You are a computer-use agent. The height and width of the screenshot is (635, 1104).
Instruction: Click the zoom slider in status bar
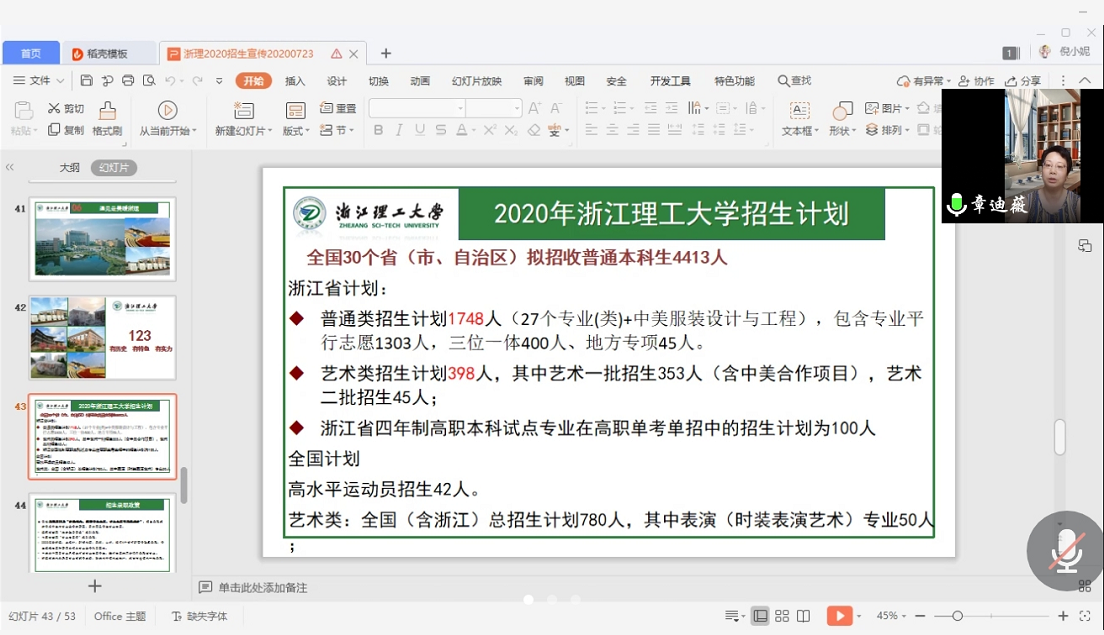pos(957,616)
